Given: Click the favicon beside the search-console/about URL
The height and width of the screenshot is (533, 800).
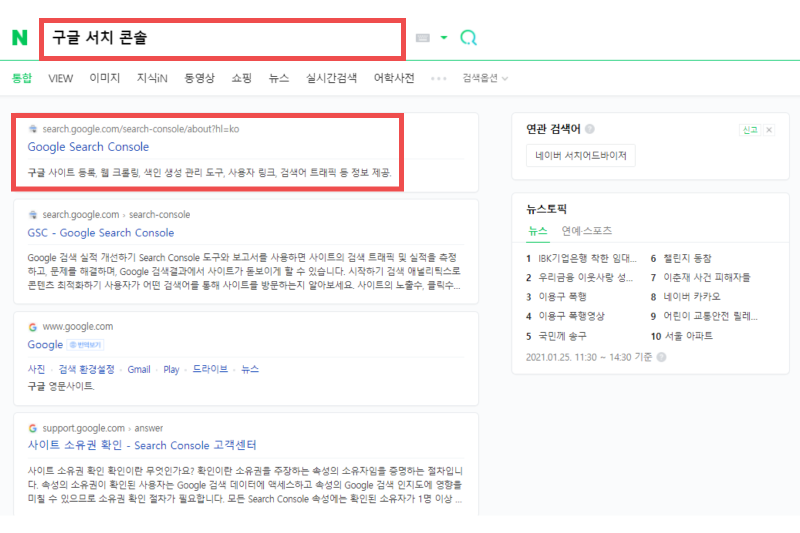Looking at the screenshot, I should [33, 129].
